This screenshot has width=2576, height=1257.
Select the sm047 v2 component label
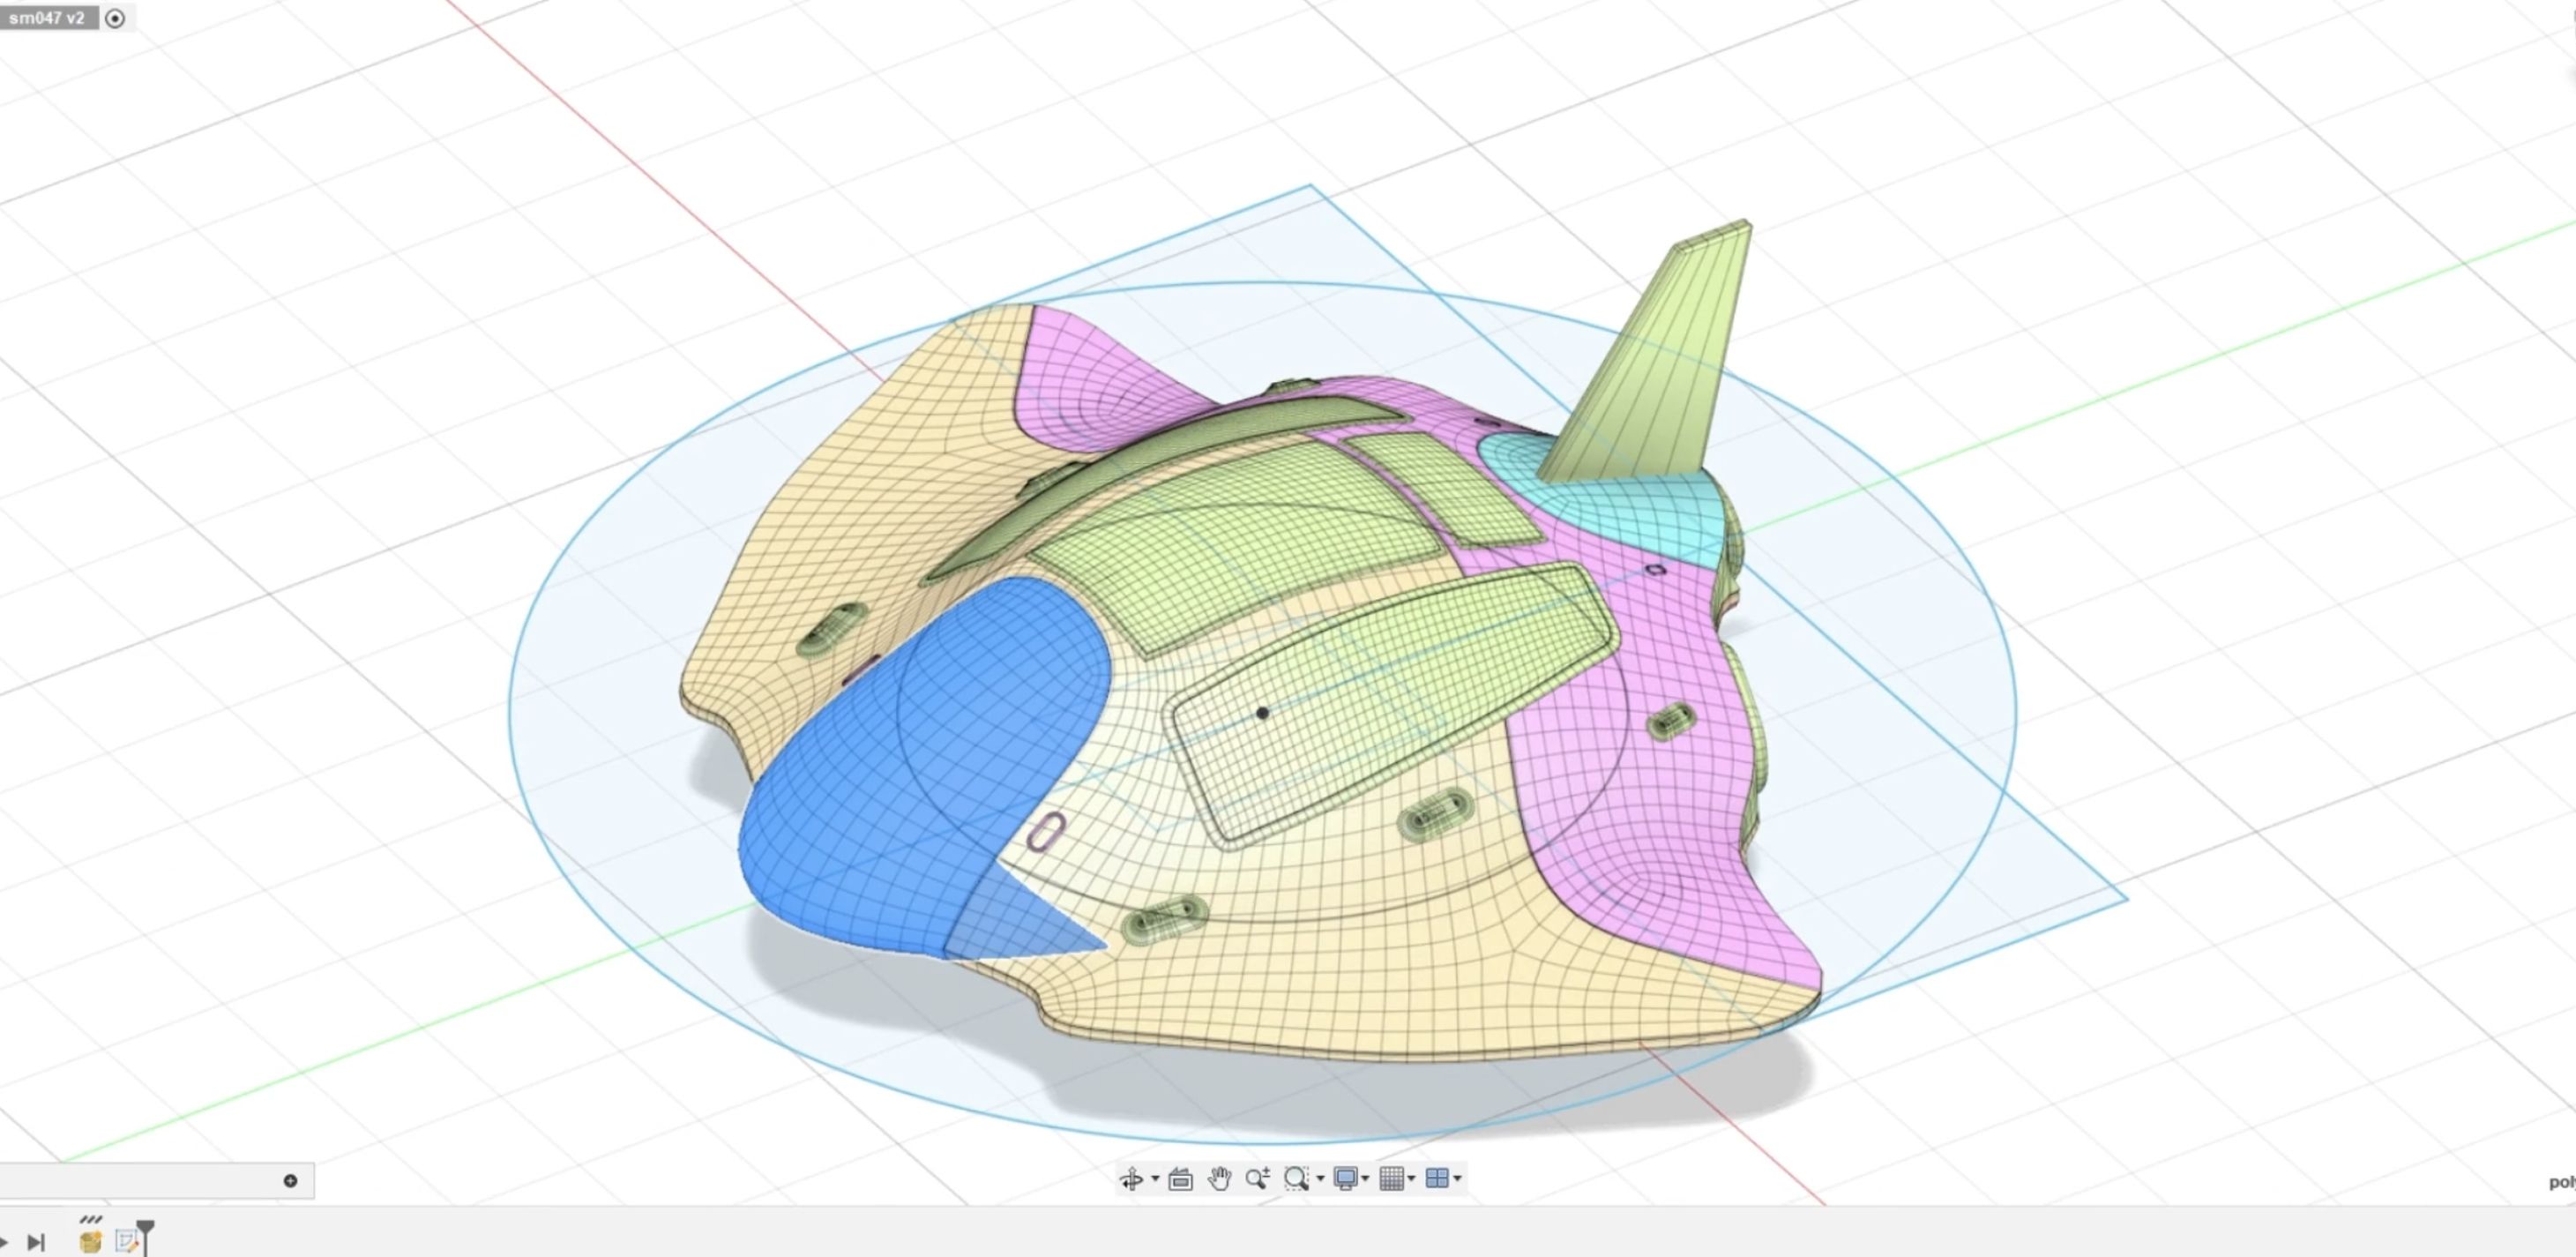(47, 18)
